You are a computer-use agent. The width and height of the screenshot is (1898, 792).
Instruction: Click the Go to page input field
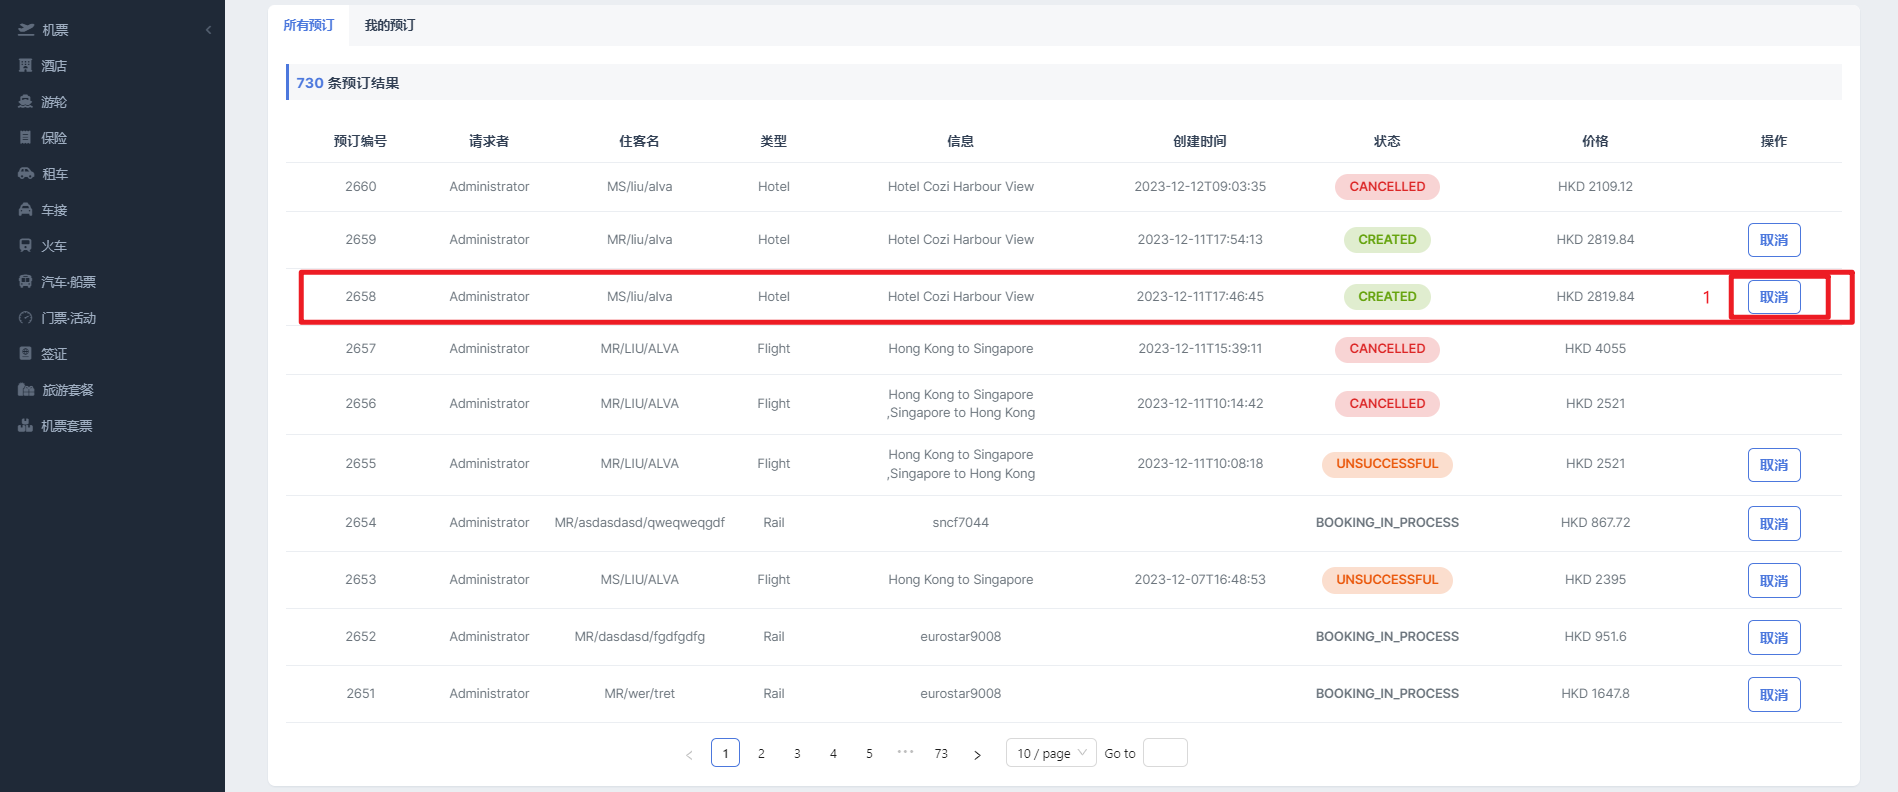pyautogui.click(x=1164, y=753)
